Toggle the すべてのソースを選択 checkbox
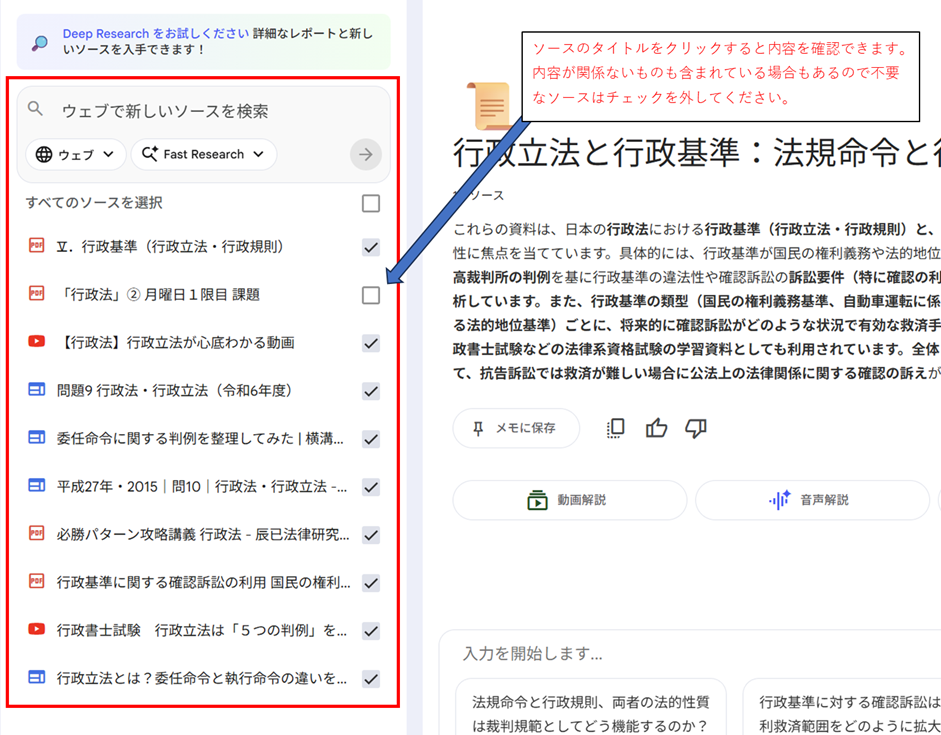The width and height of the screenshot is (941, 735). point(371,203)
